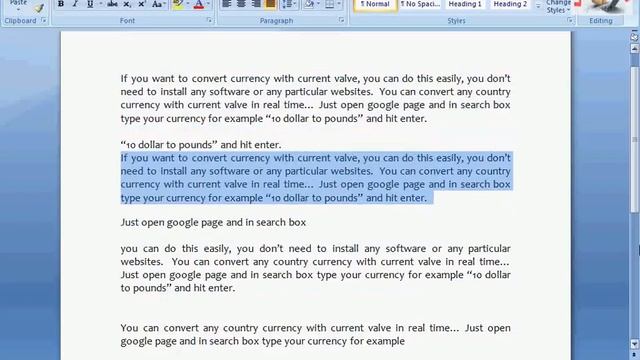
Task: Apply the Borders button
Action: tap(329, 4)
